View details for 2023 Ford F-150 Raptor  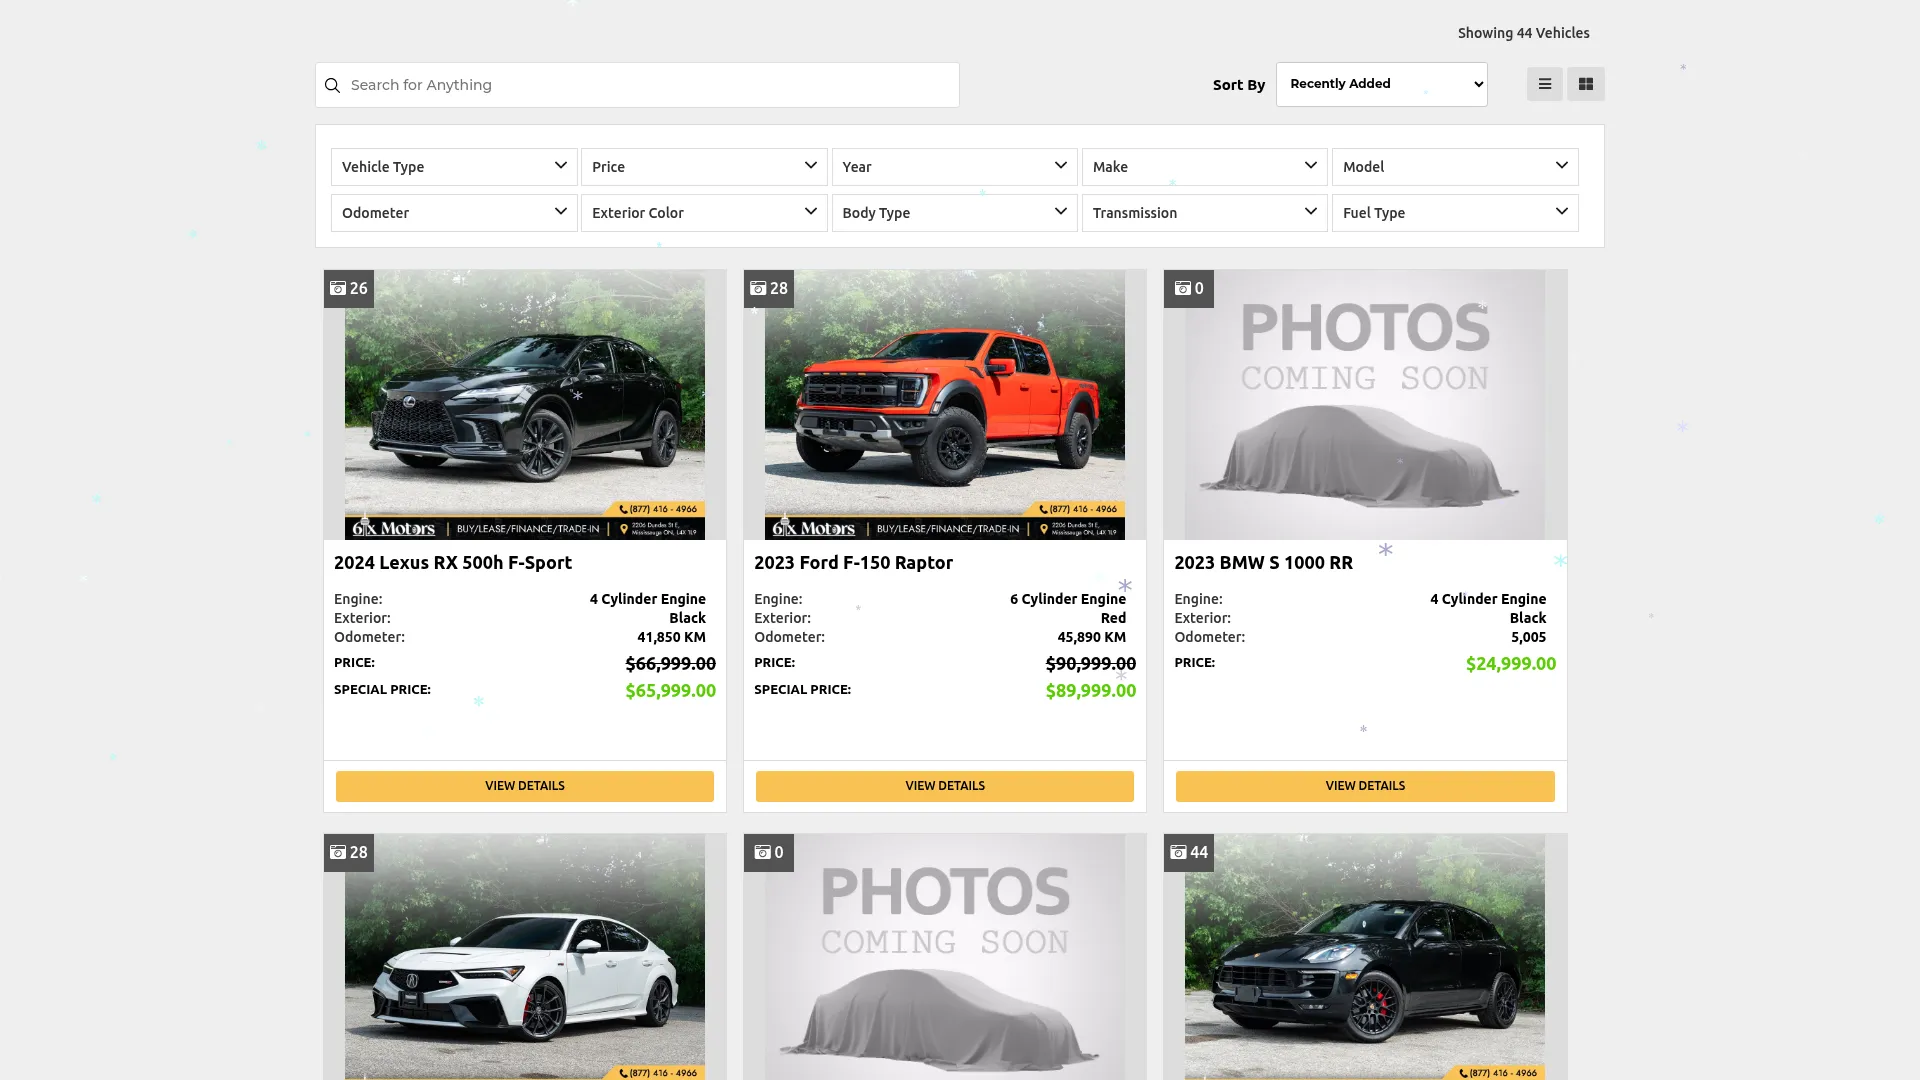[x=945, y=786]
